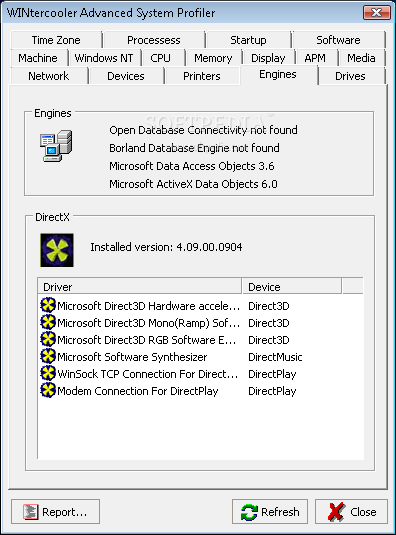
Task: Open the Machine tab
Action: coord(38,58)
